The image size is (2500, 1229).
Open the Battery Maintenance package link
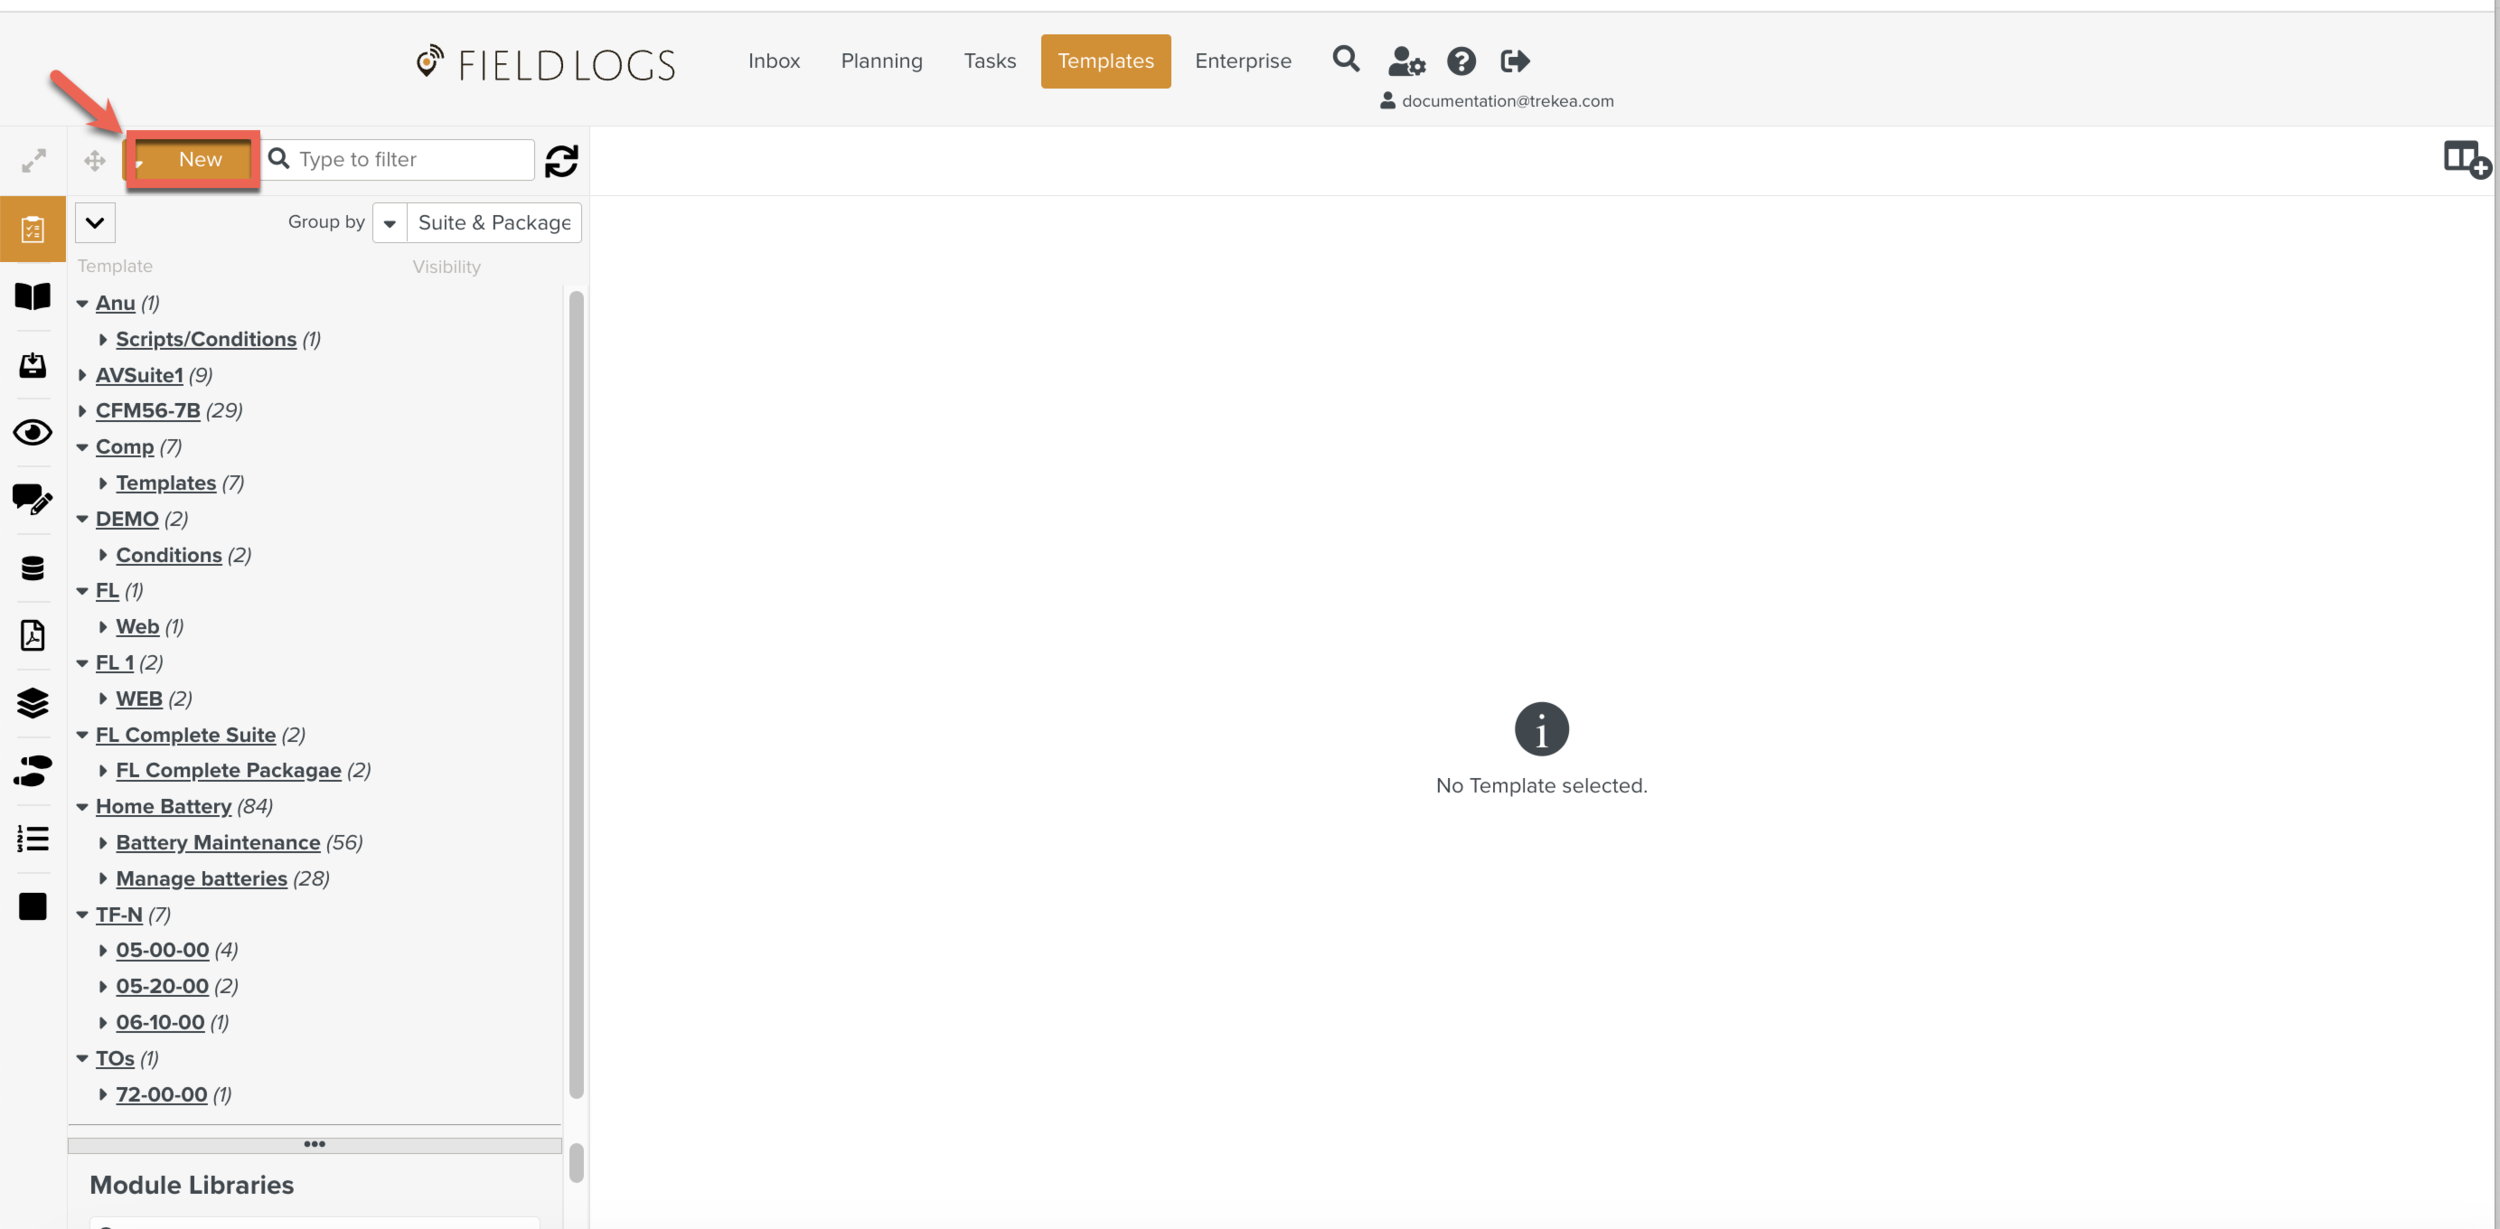point(218,843)
